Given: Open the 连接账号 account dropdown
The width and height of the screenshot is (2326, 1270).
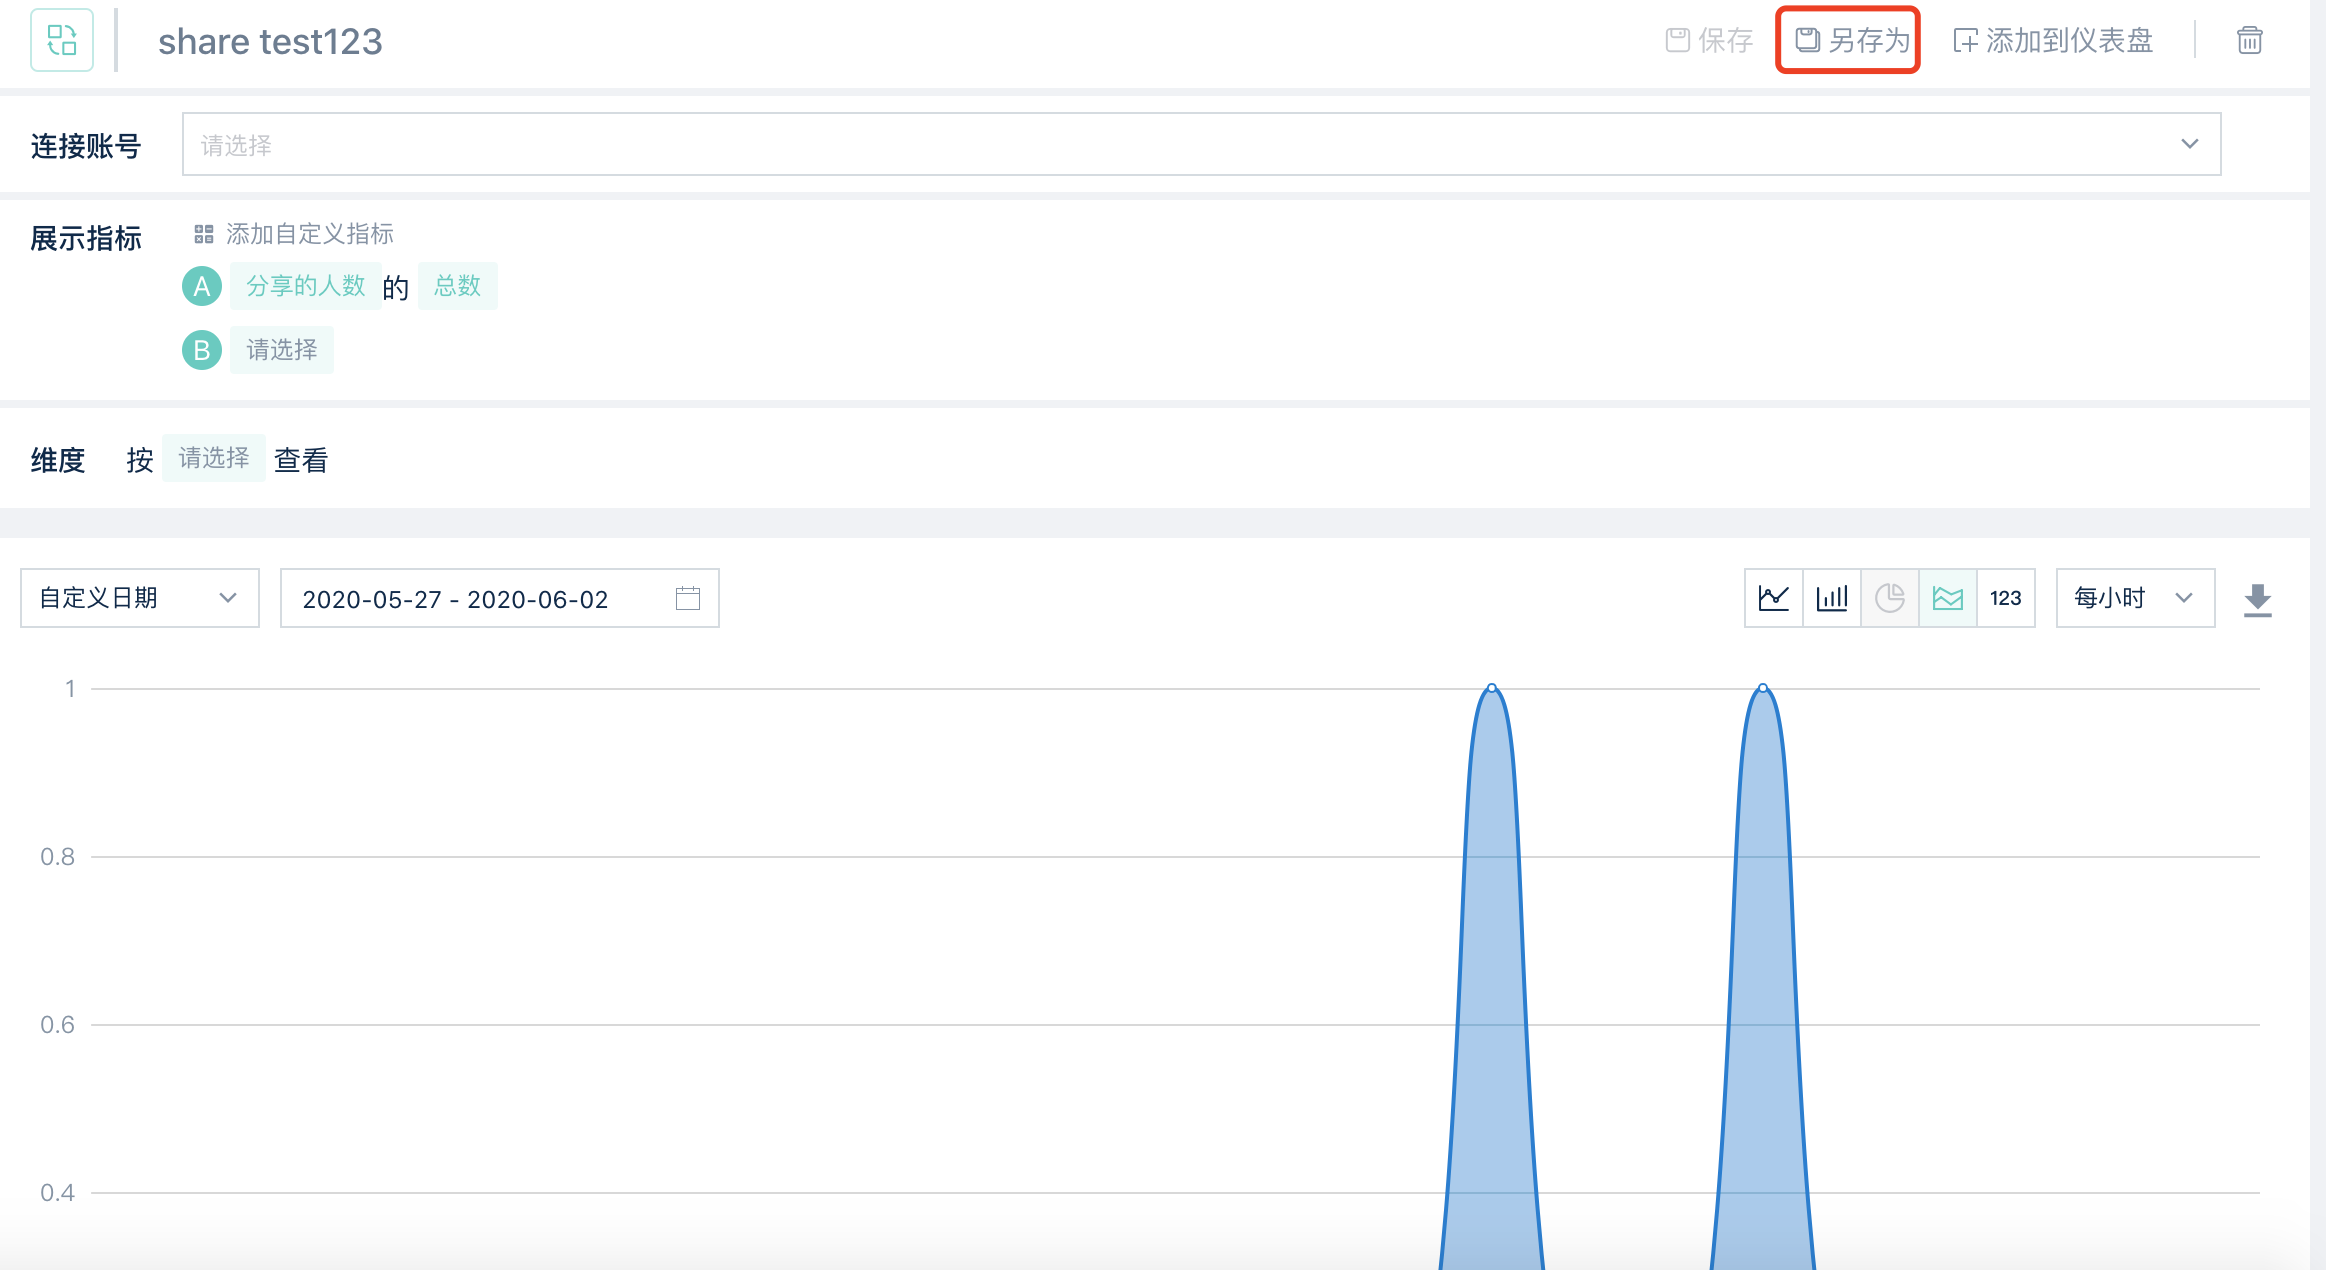Looking at the screenshot, I should click(x=1201, y=144).
